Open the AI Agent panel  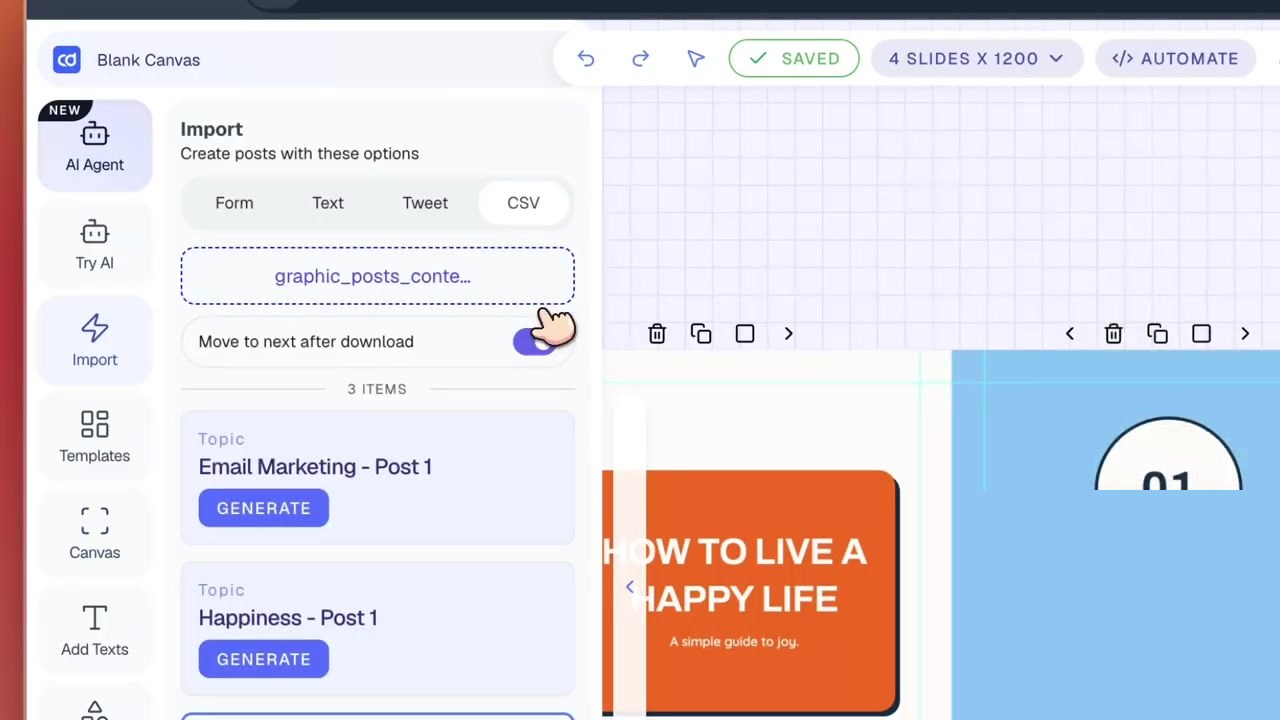pyautogui.click(x=95, y=146)
